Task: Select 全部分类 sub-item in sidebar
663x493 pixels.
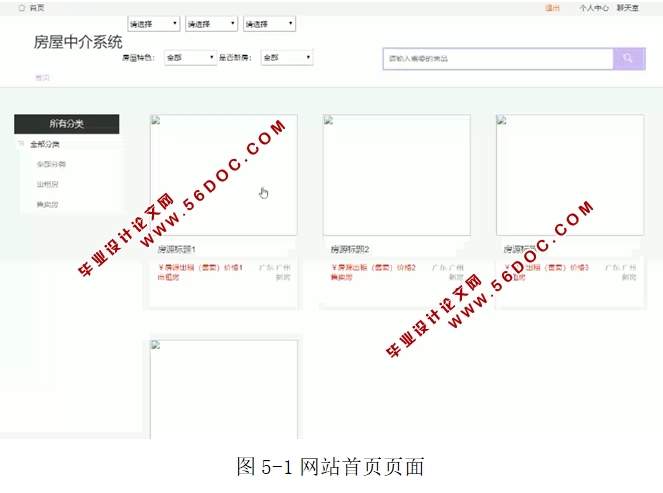Action: pos(51,164)
